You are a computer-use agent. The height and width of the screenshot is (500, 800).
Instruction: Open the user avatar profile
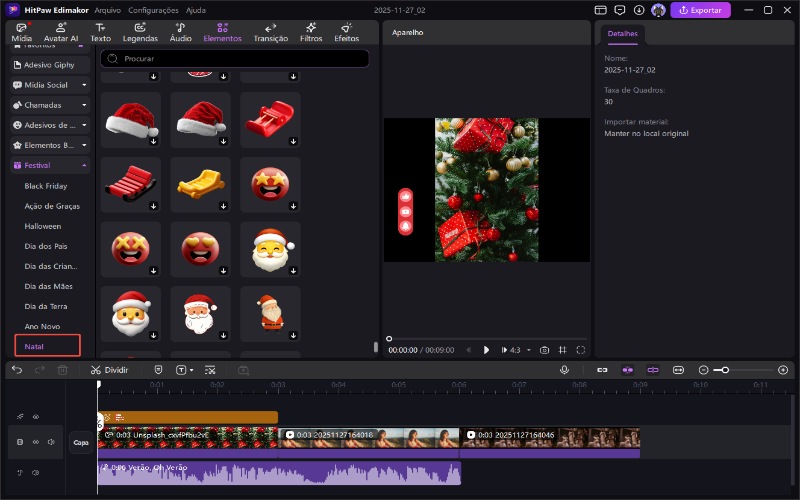click(x=658, y=10)
